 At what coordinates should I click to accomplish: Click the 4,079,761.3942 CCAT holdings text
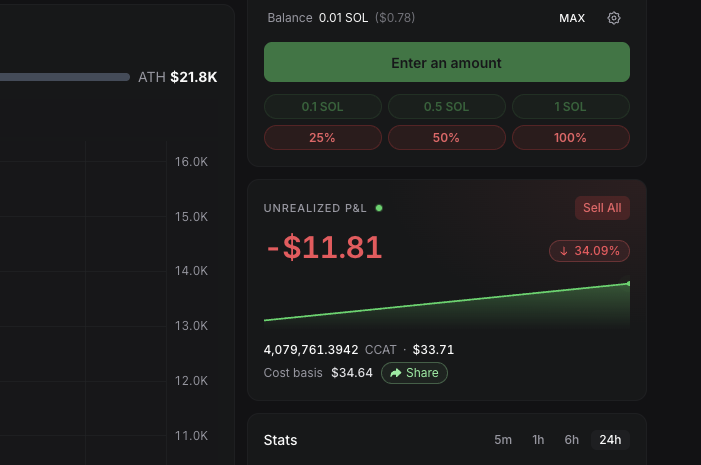pos(330,350)
